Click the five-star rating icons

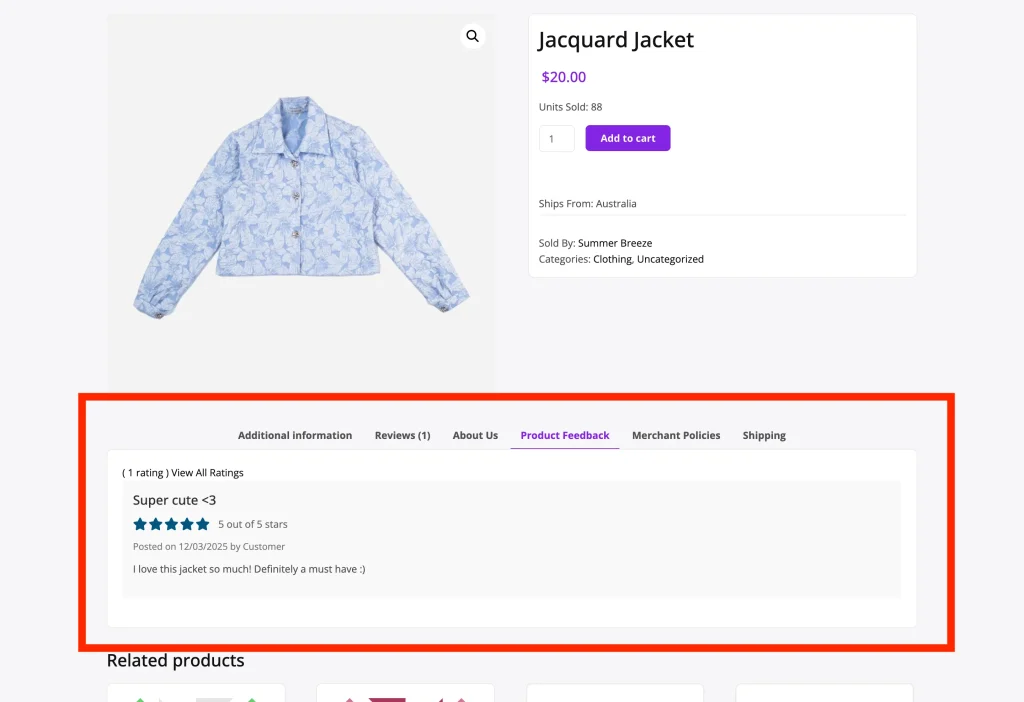pos(171,524)
